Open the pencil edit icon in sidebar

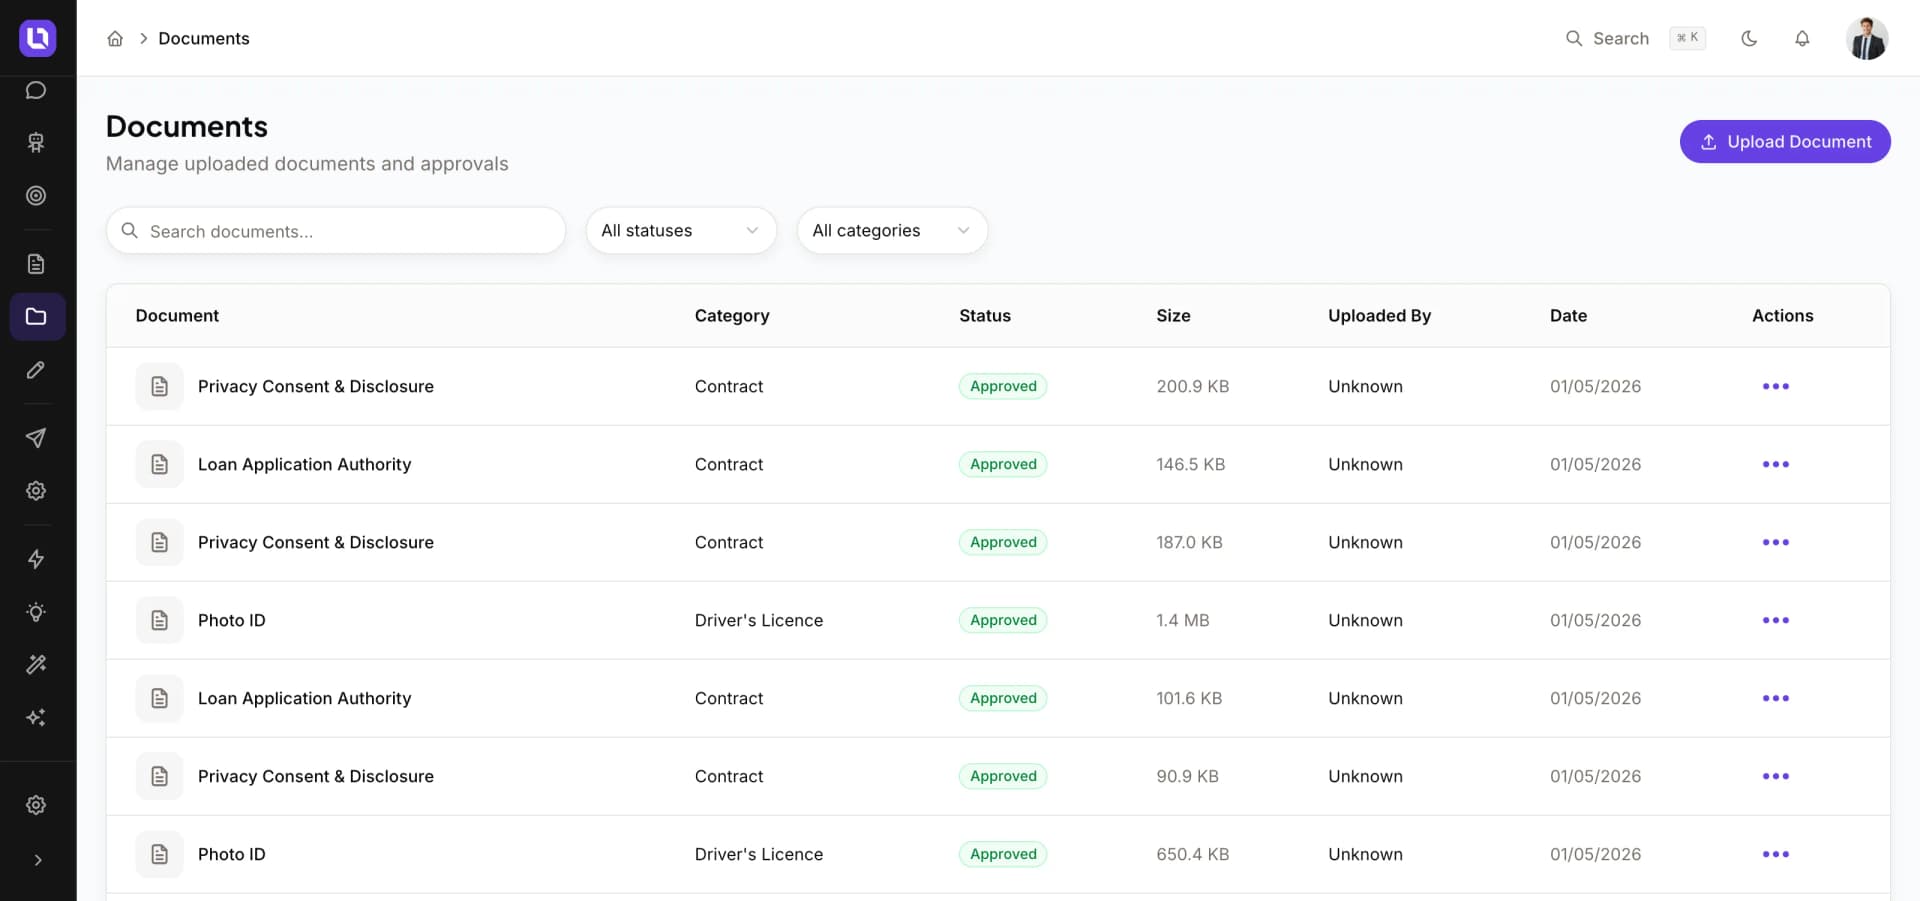click(x=36, y=370)
